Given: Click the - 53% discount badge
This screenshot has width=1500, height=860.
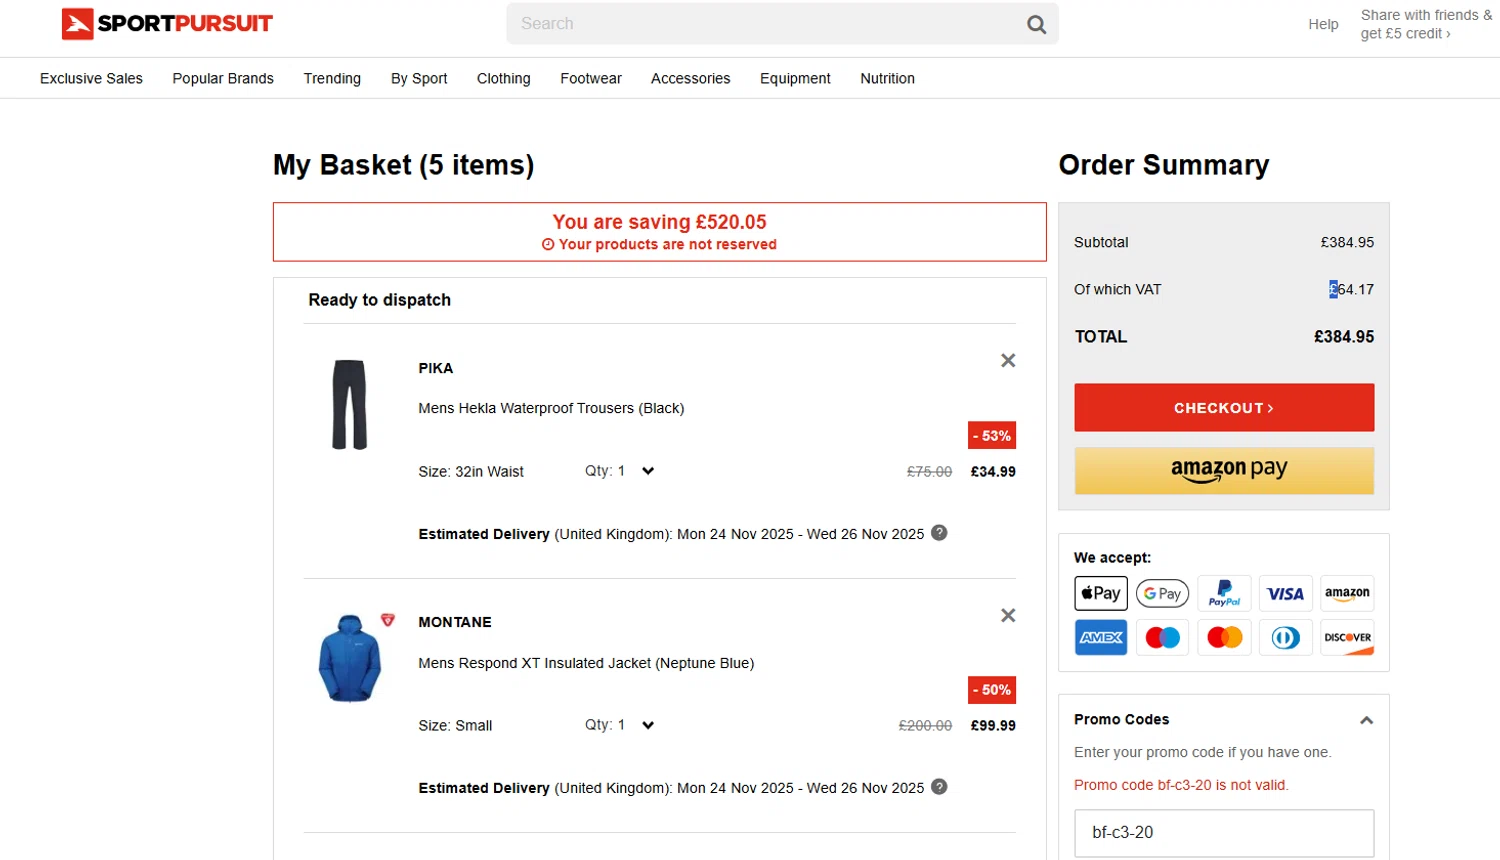Looking at the screenshot, I should coord(992,436).
